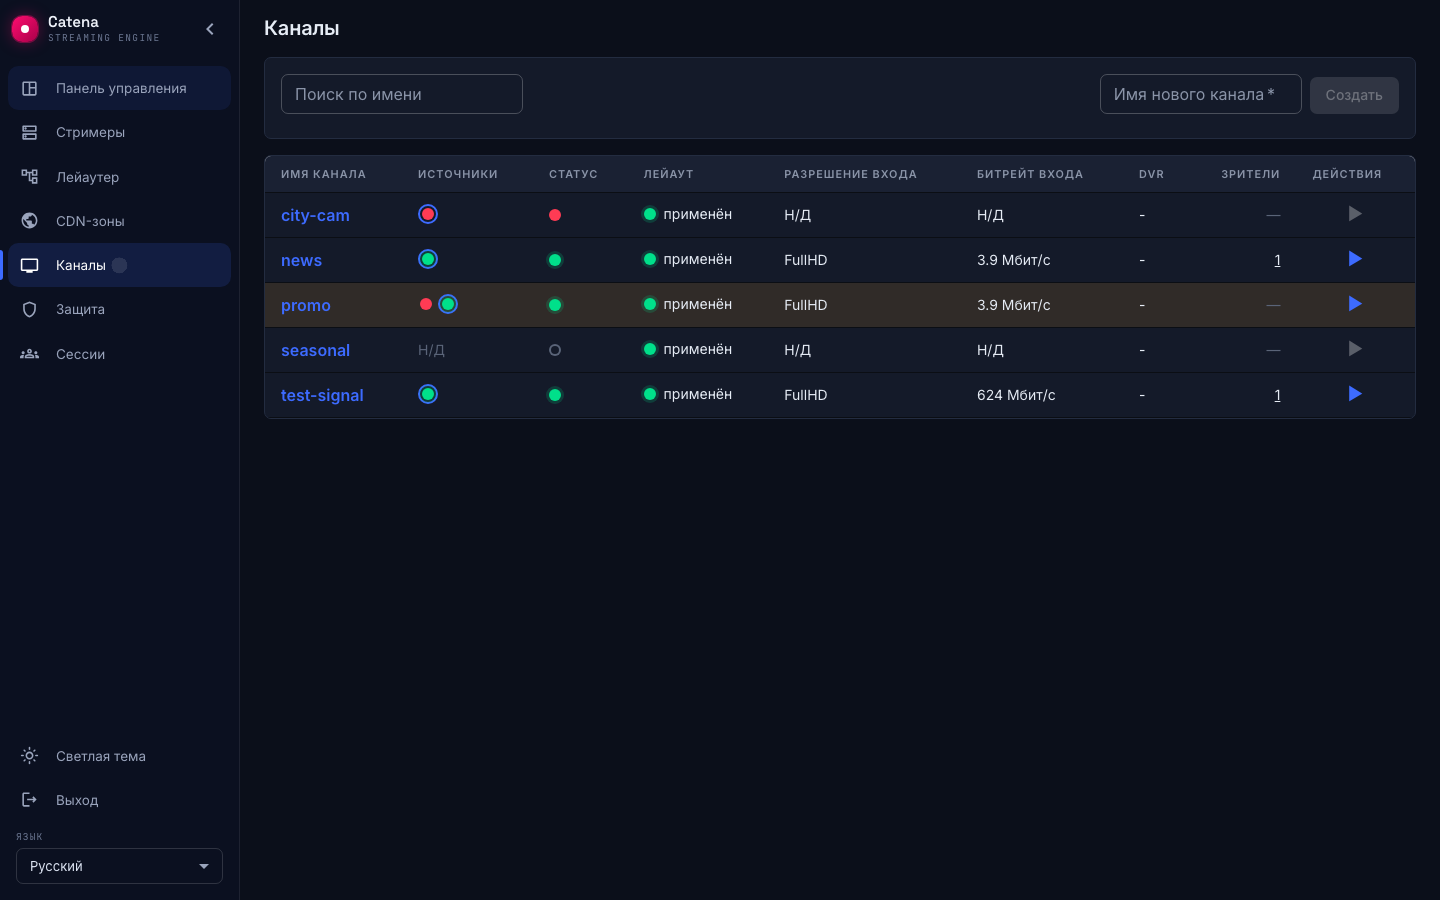Switch to Светлая тема
The height and width of the screenshot is (900, 1440).
point(119,756)
